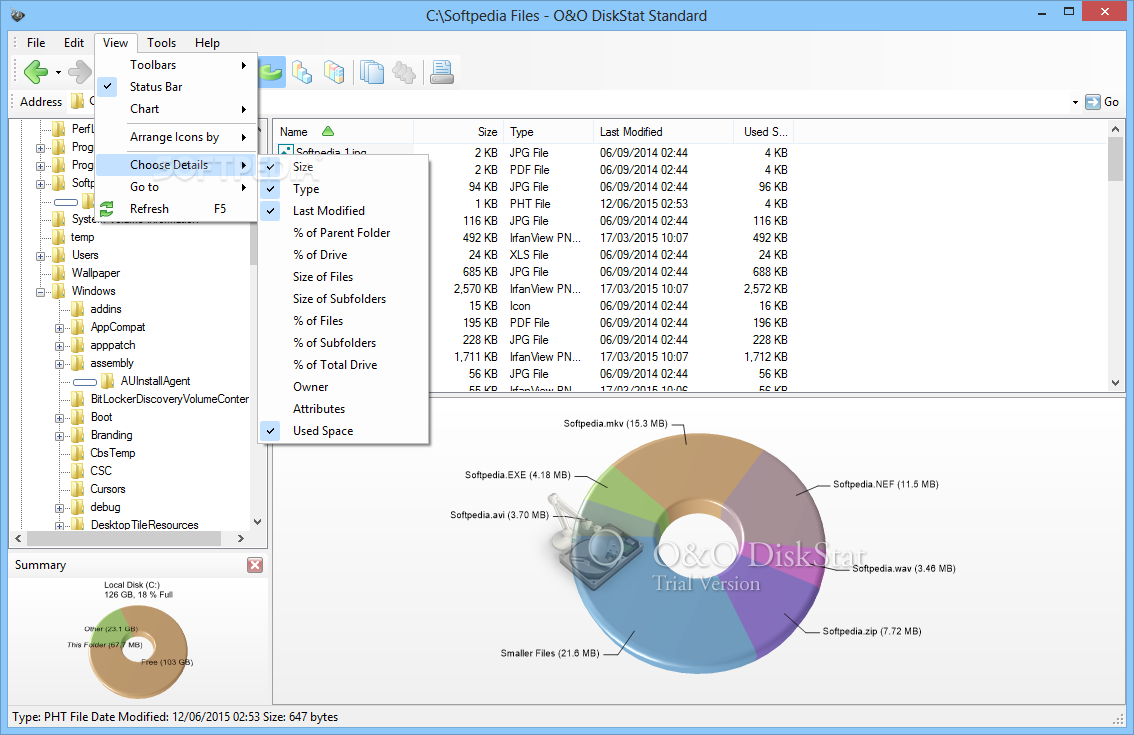Open the Chart submenu

(176, 109)
